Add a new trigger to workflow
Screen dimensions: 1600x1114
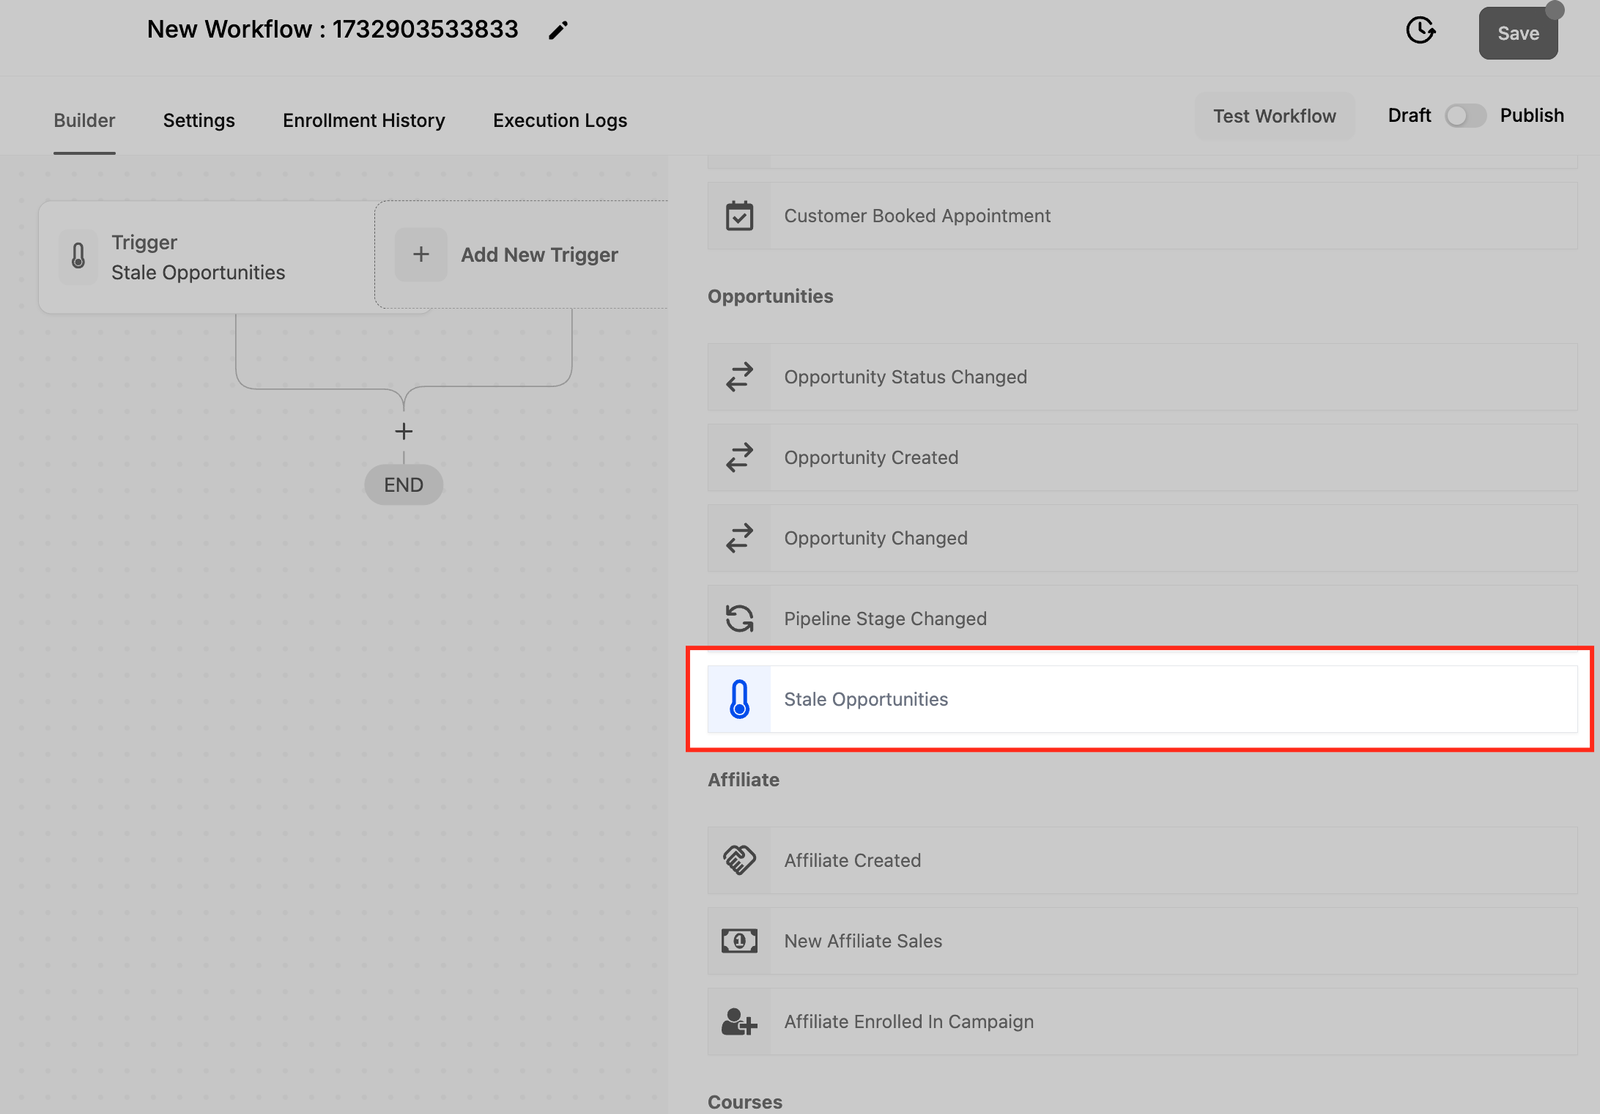click(x=520, y=255)
